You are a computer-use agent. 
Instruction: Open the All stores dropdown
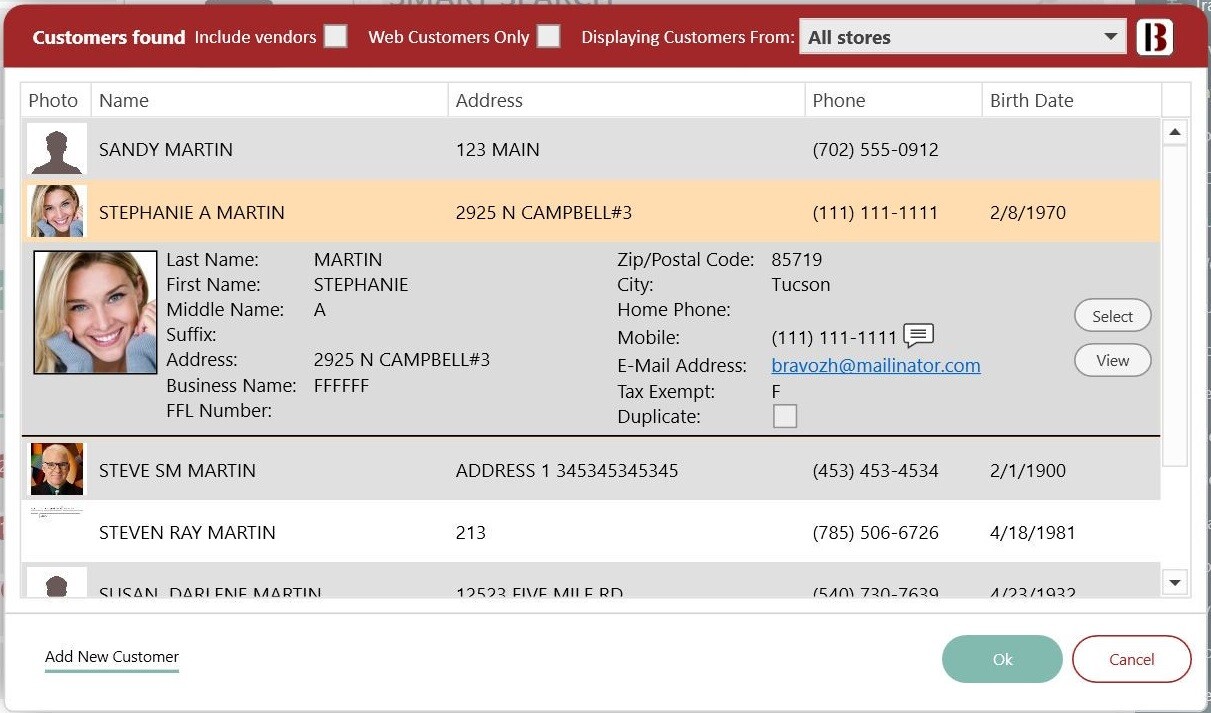pos(962,37)
